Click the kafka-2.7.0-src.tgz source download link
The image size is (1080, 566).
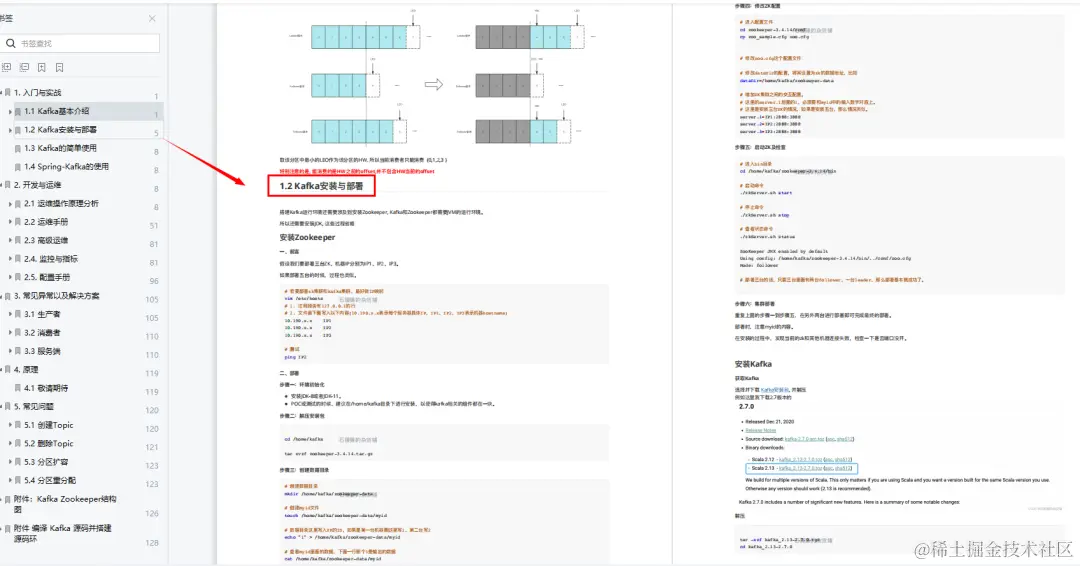pos(803,439)
